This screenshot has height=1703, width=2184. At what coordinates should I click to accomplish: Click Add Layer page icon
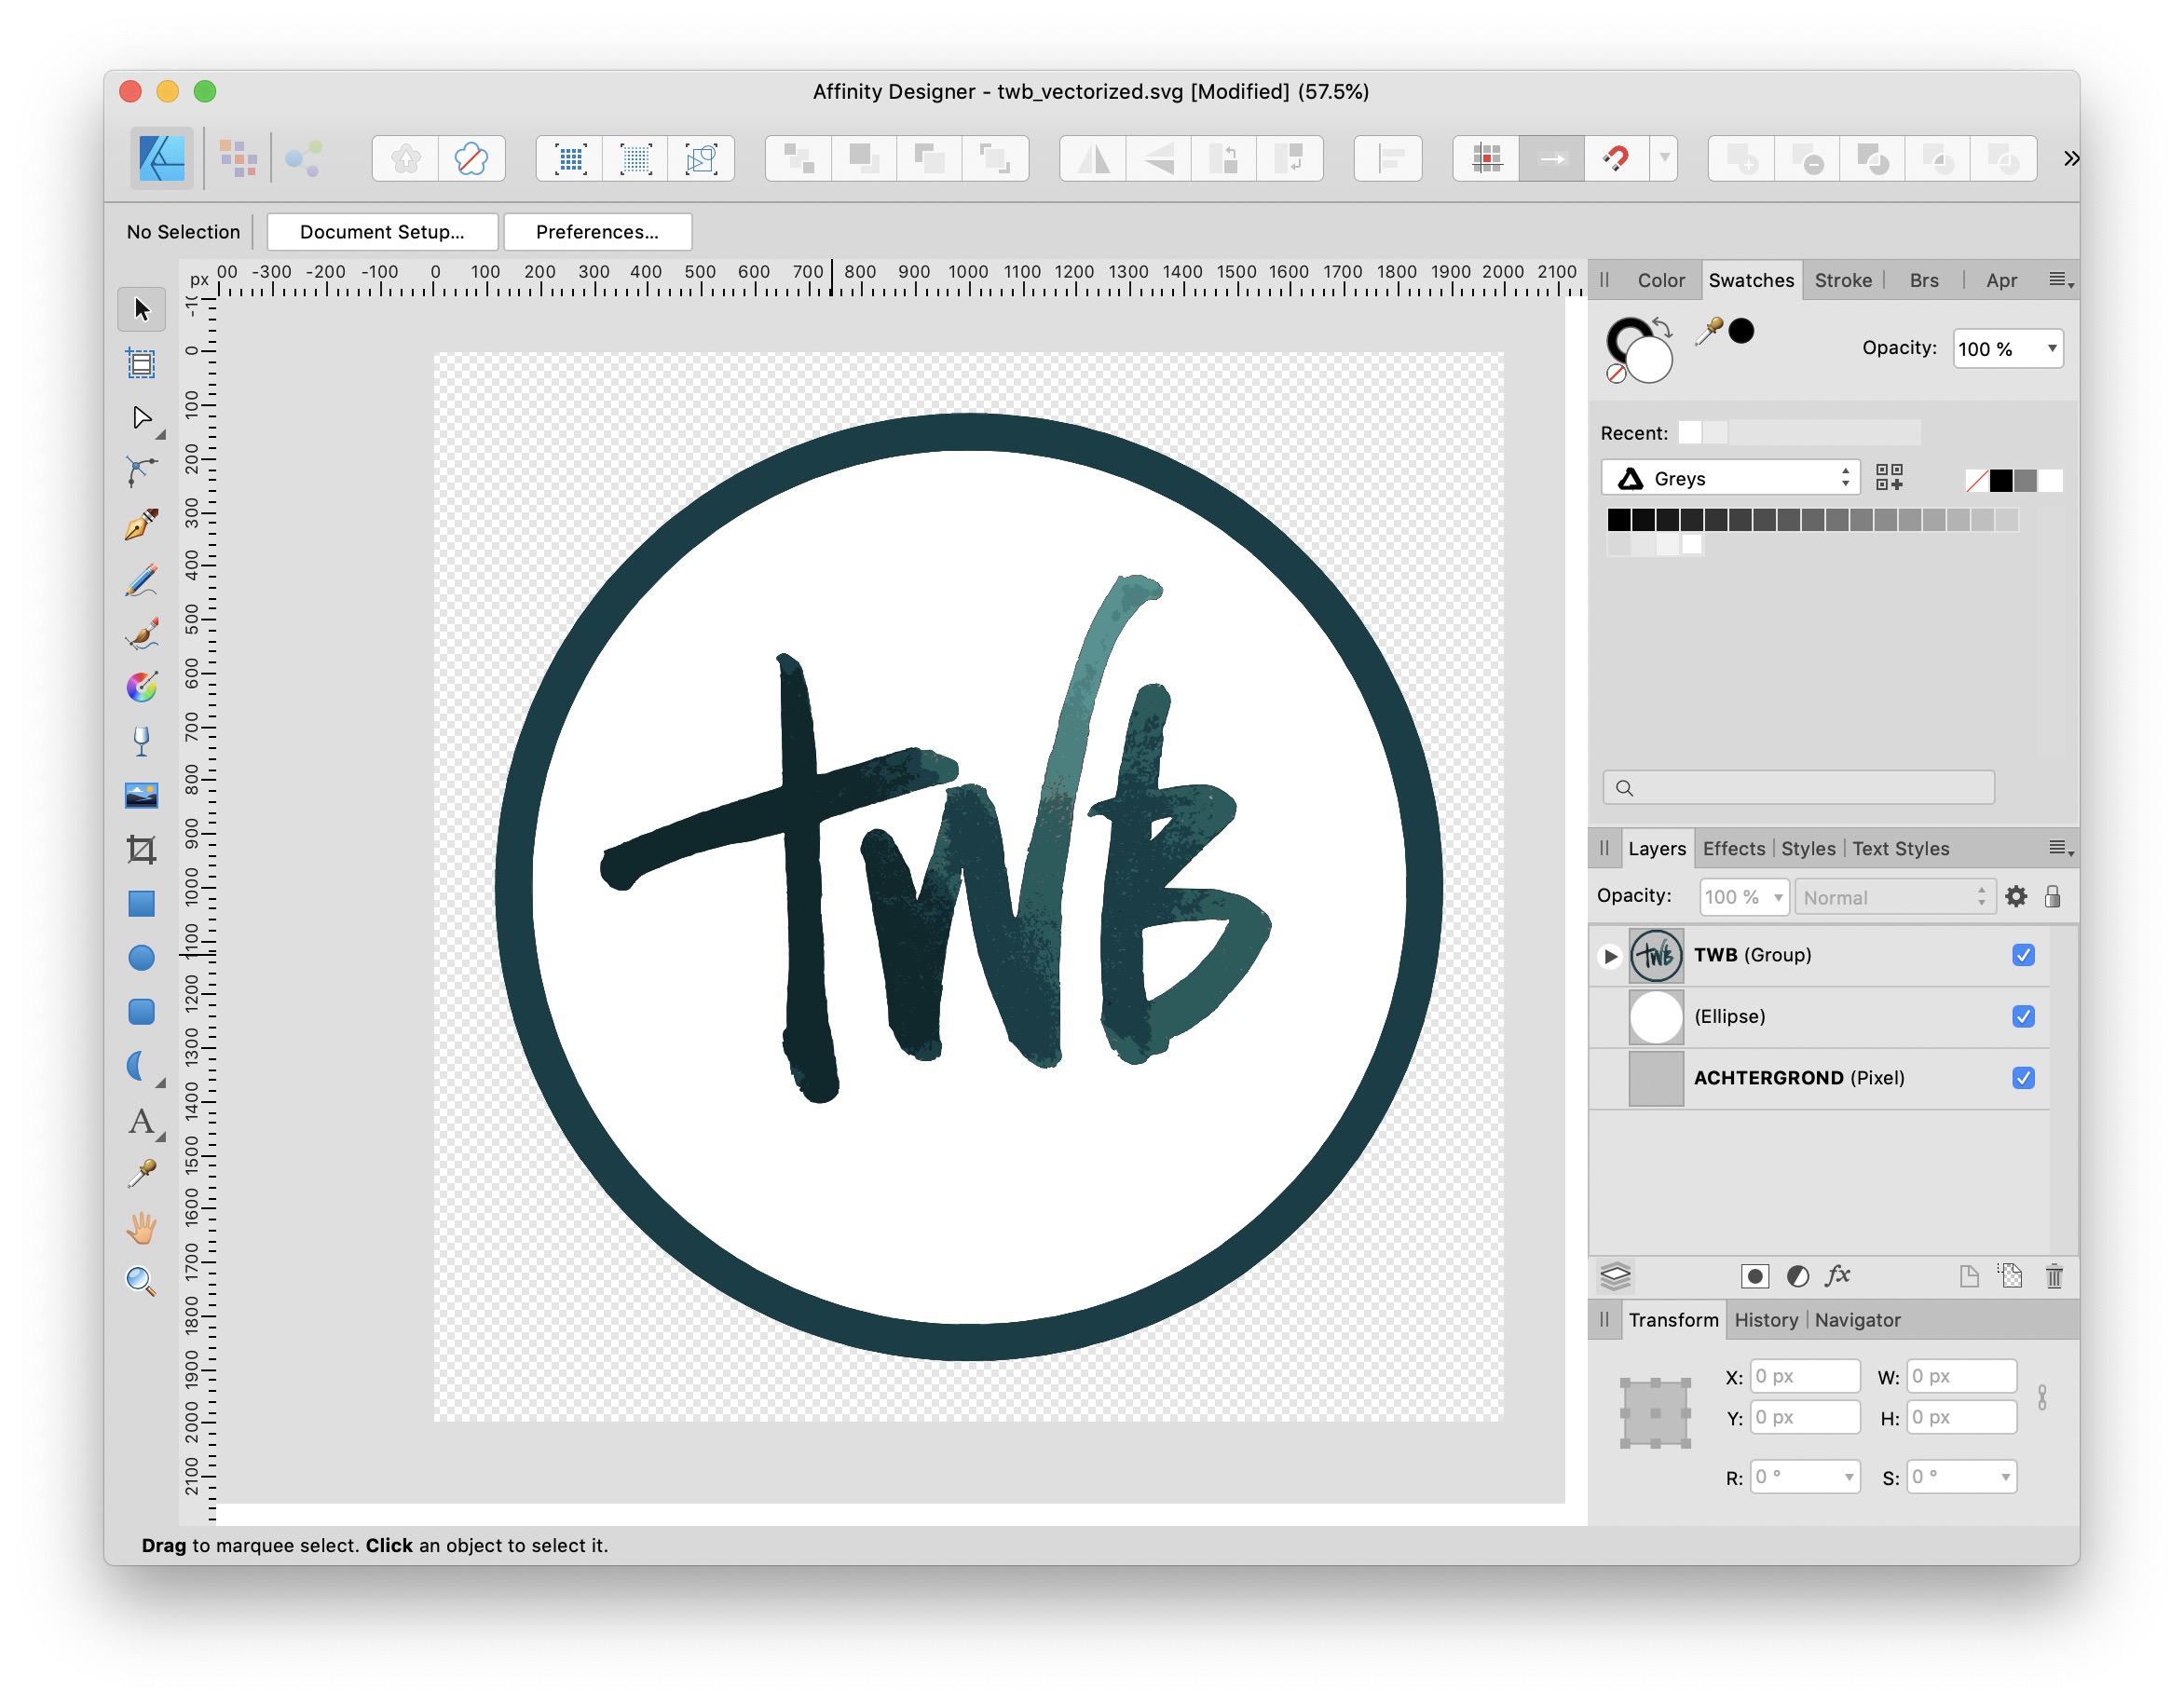pyautogui.click(x=1969, y=1276)
